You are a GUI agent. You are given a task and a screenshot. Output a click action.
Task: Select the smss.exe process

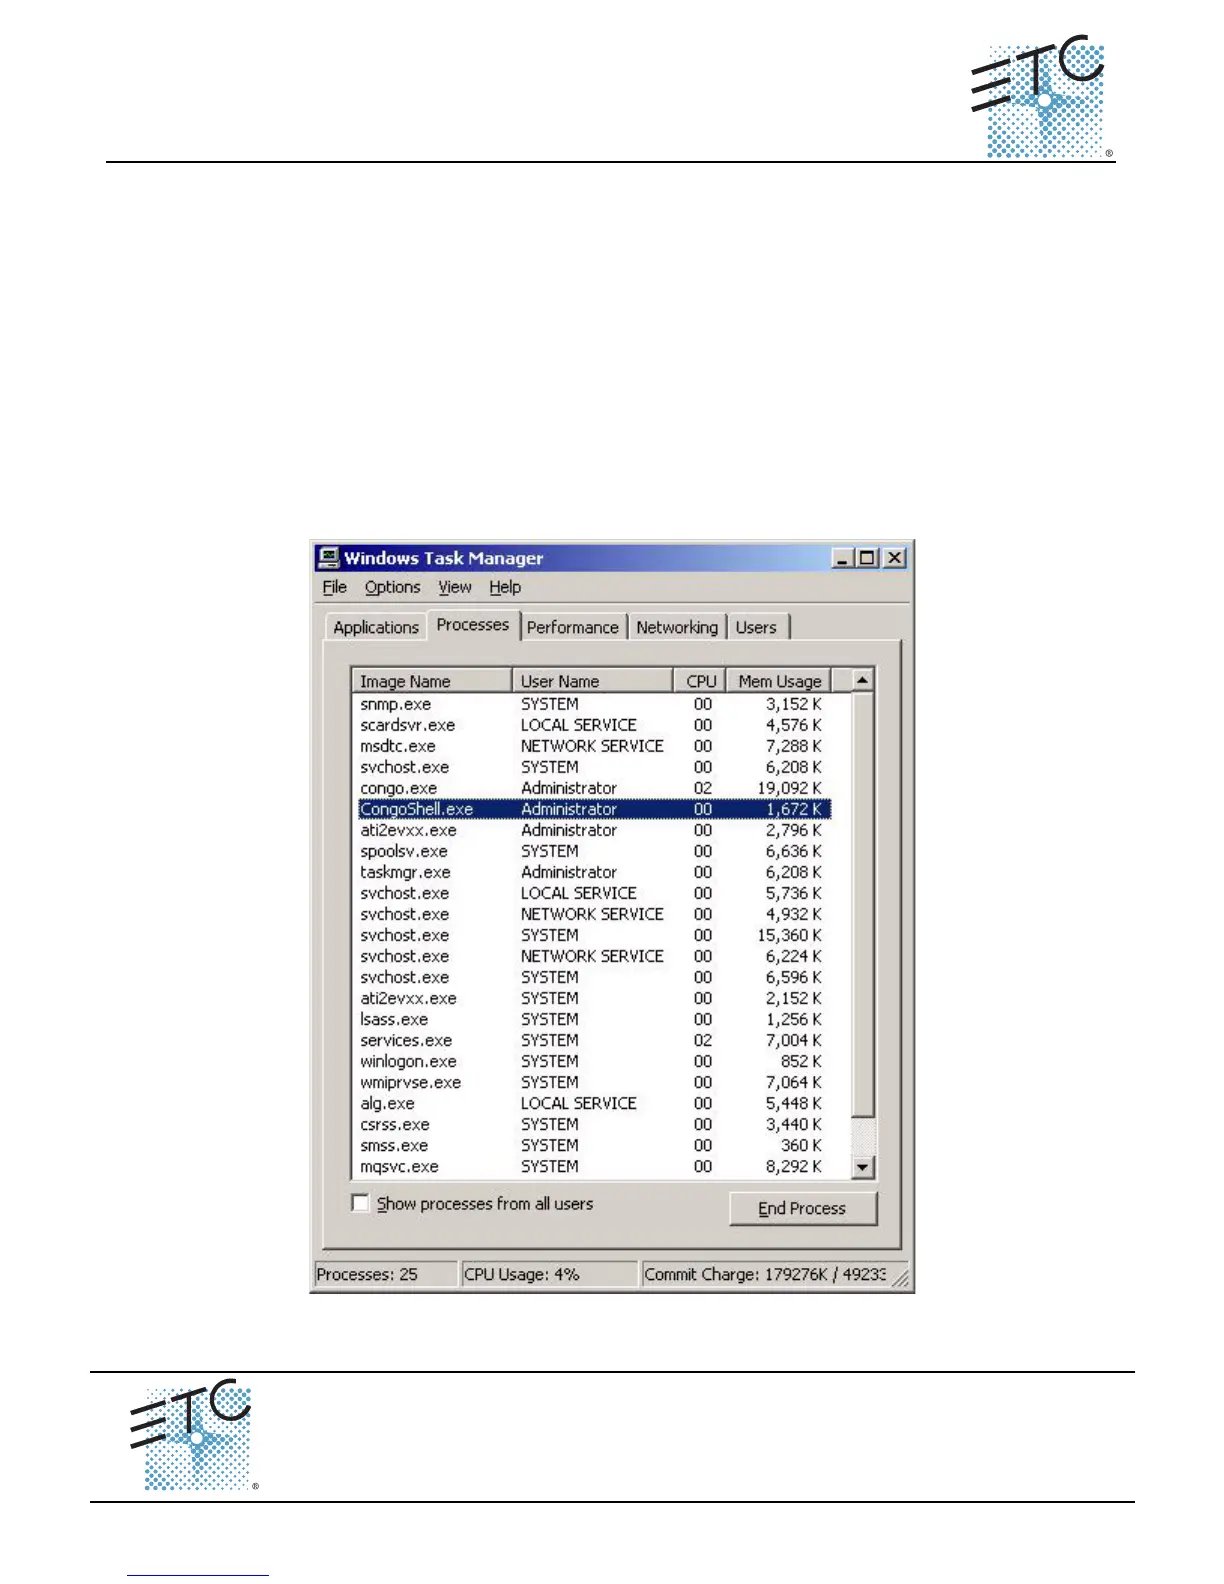tap(592, 1145)
